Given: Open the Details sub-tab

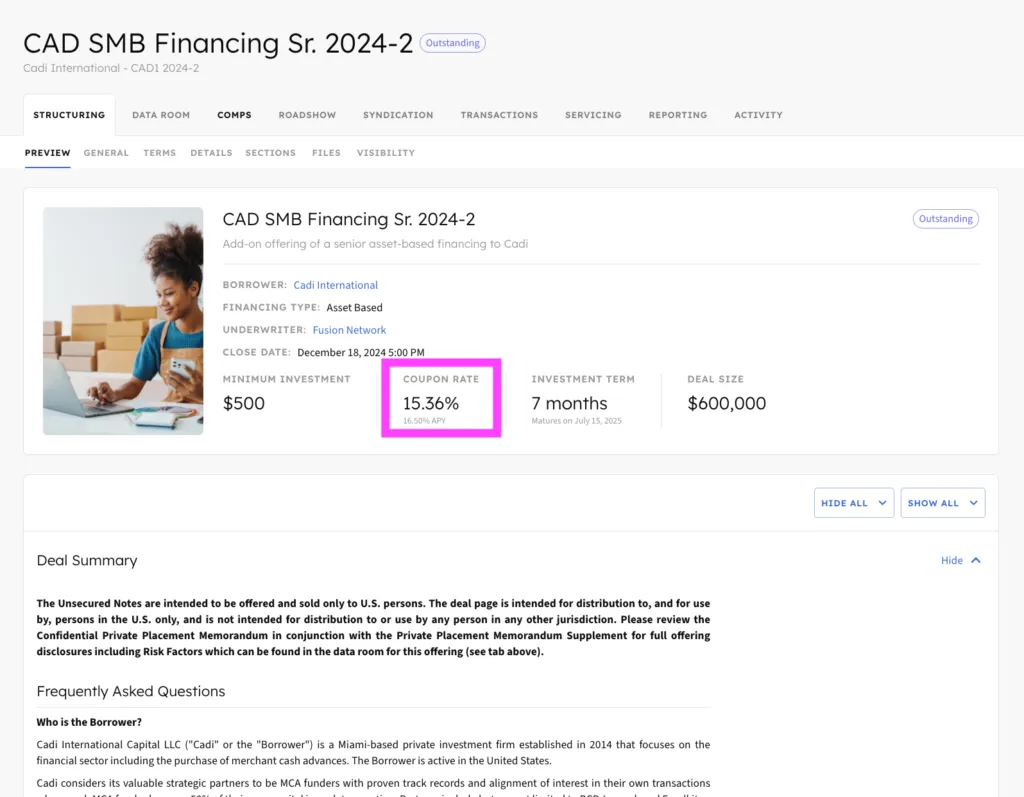Looking at the screenshot, I should click(211, 153).
